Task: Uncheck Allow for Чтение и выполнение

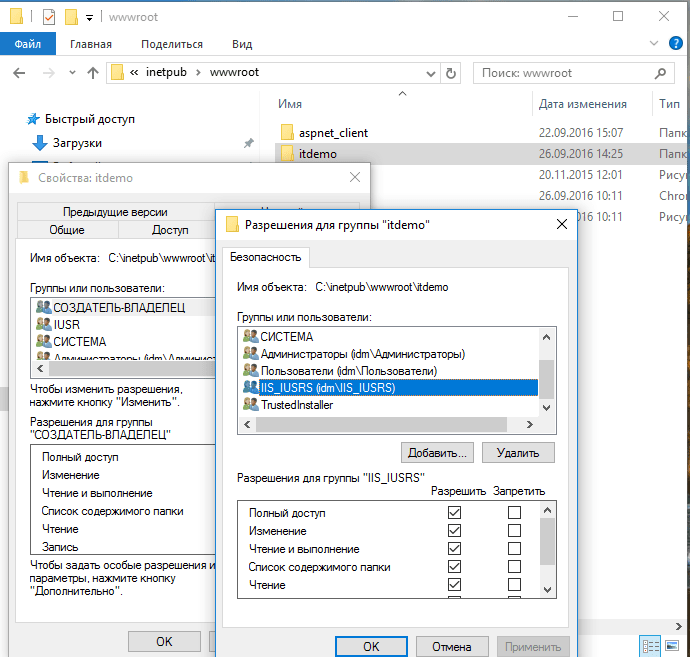Action: [455, 549]
